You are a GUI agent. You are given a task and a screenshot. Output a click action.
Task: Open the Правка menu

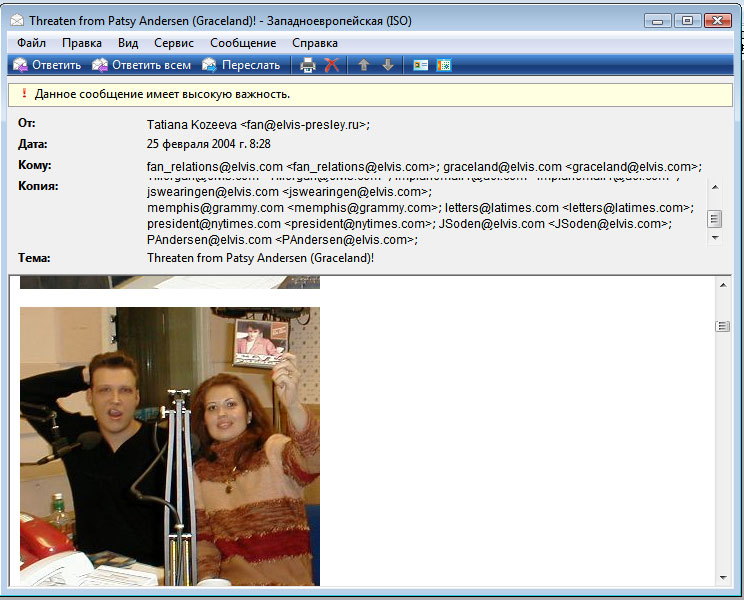(82, 43)
